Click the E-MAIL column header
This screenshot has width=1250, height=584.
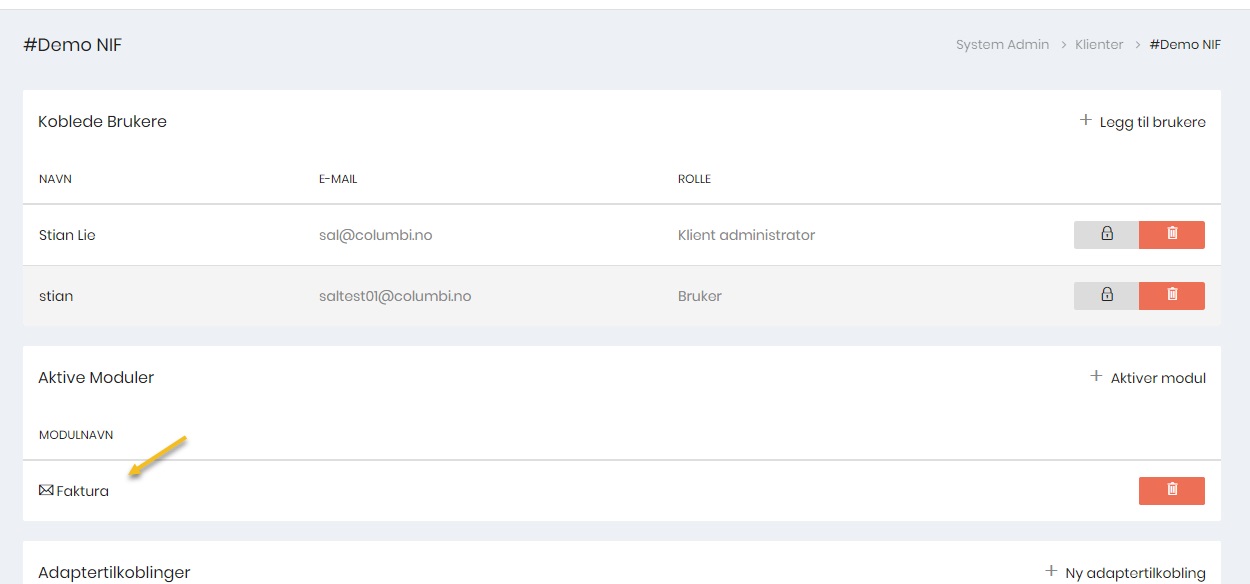coord(338,179)
